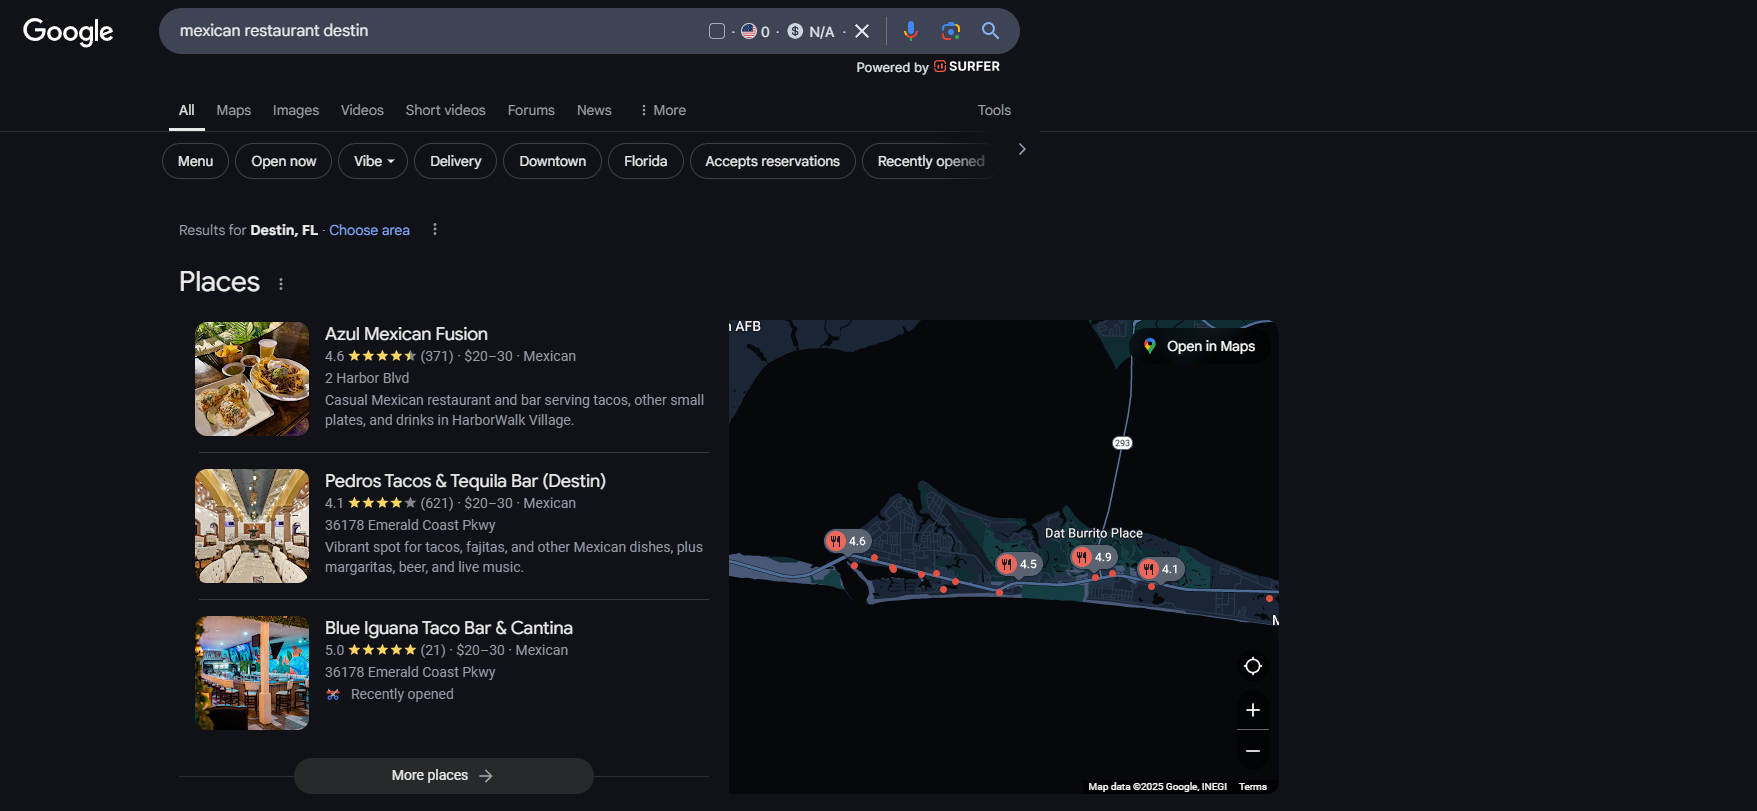
Task: Tick the Surfer checkbox in search bar
Action: click(x=717, y=31)
